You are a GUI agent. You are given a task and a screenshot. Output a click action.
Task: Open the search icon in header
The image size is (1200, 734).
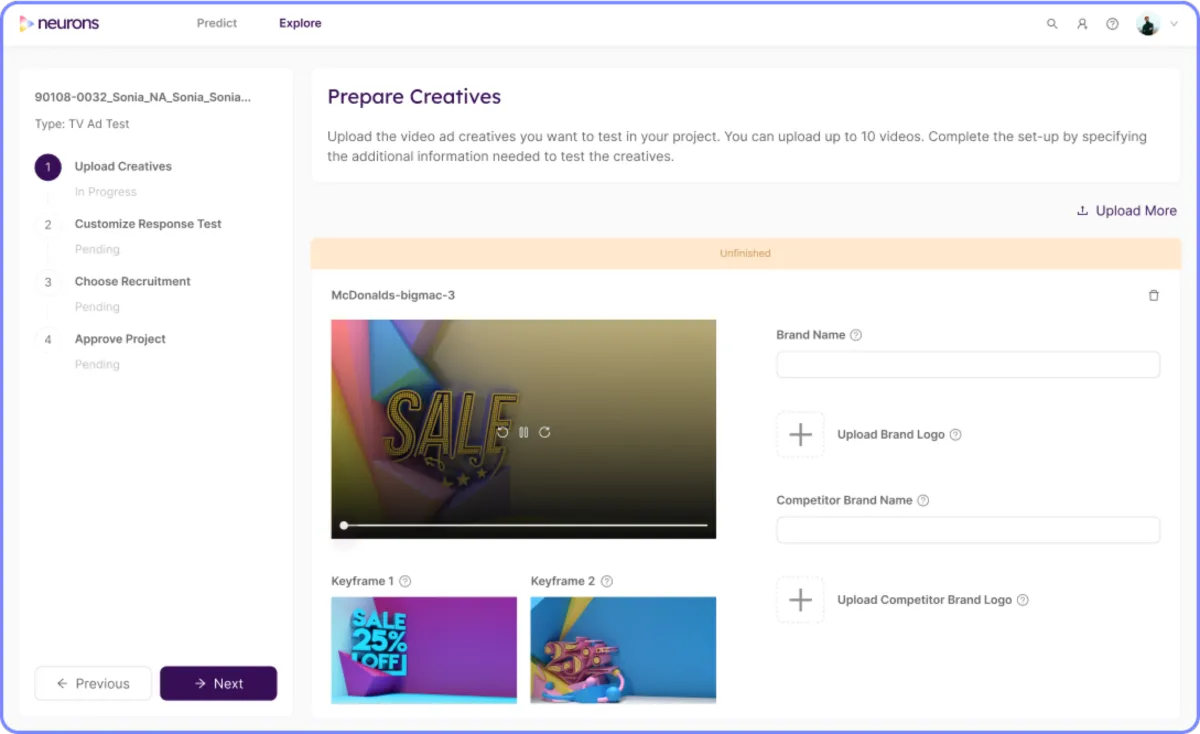tap(1052, 24)
